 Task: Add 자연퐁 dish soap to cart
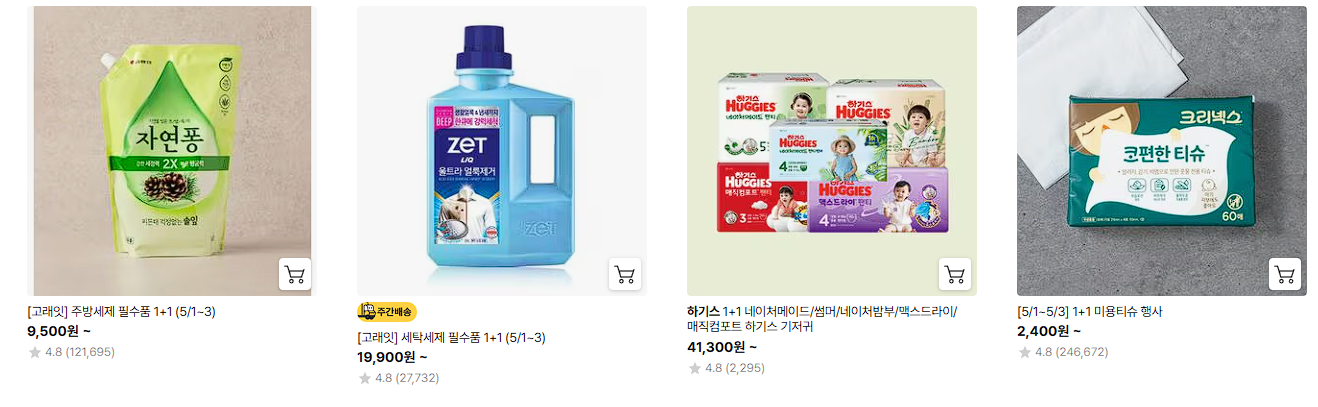click(295, 274)
